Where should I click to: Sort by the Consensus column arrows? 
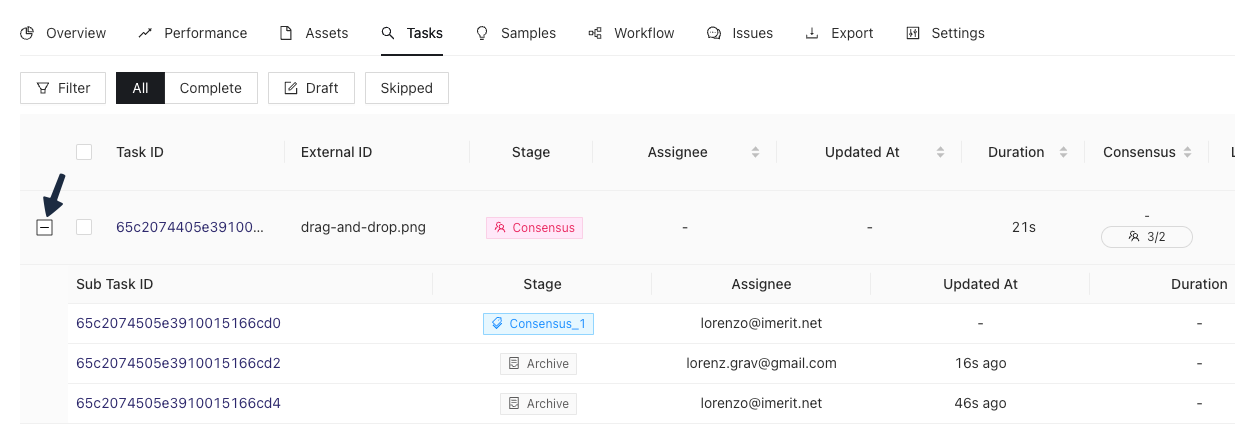[x=1187, y=153]
